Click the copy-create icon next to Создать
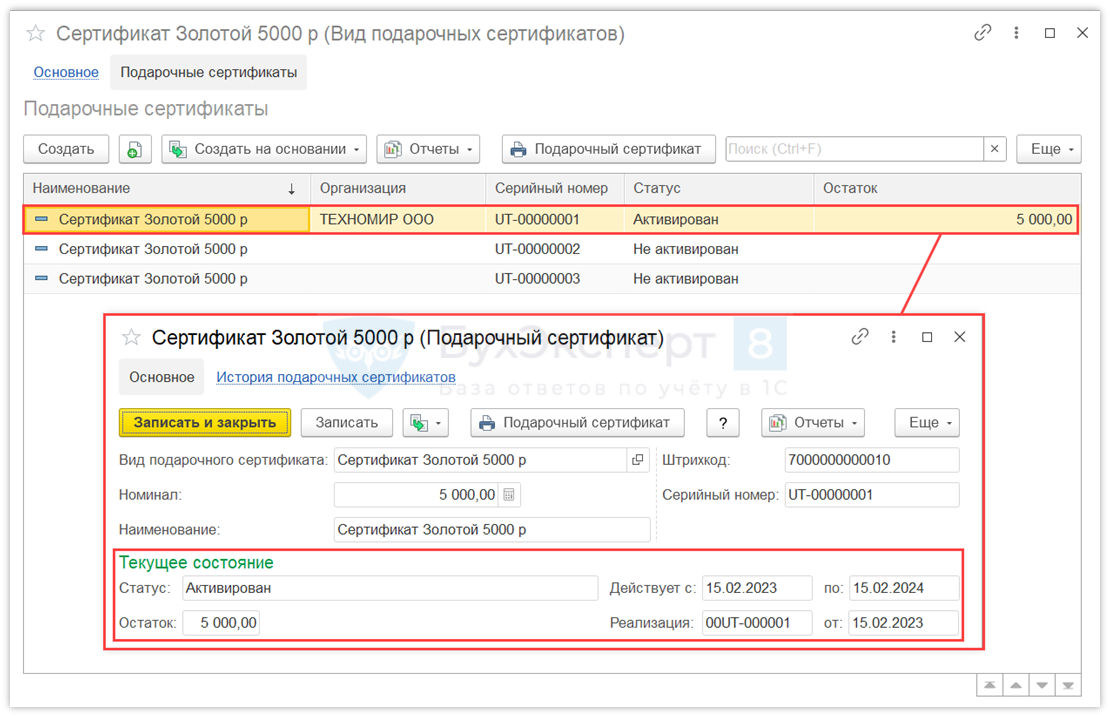1110x717 pixels. click(135, 149)
